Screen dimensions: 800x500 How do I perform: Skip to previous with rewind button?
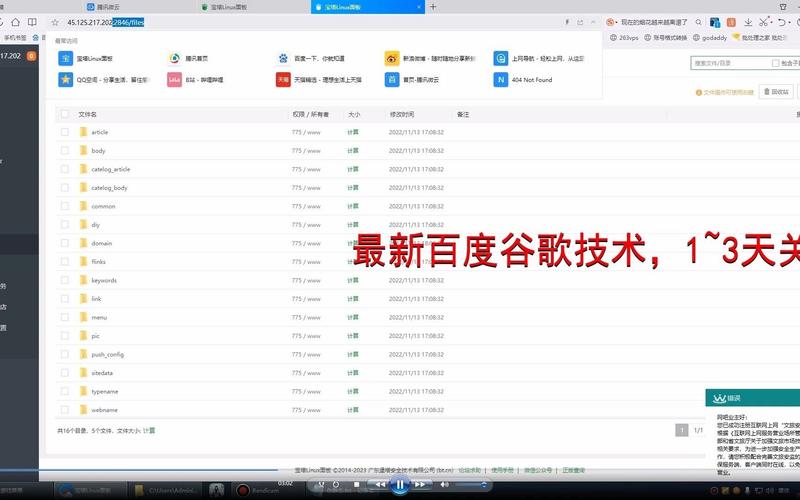pyautogui.click(x=380, y=484)
